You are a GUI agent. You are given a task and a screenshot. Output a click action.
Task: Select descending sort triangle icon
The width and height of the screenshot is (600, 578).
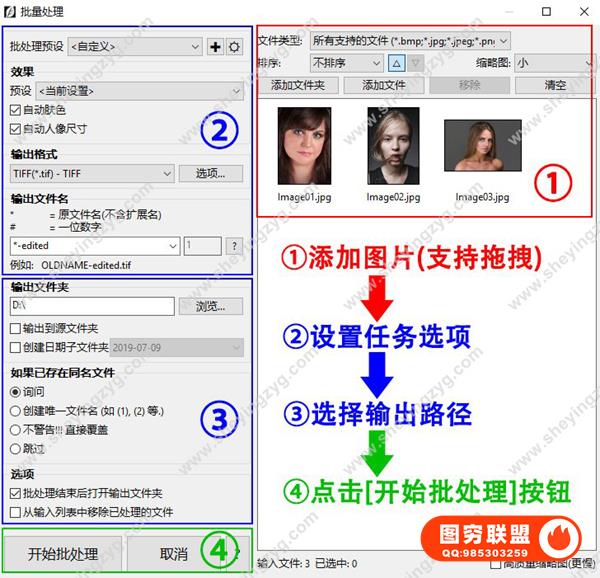(415, 62)
